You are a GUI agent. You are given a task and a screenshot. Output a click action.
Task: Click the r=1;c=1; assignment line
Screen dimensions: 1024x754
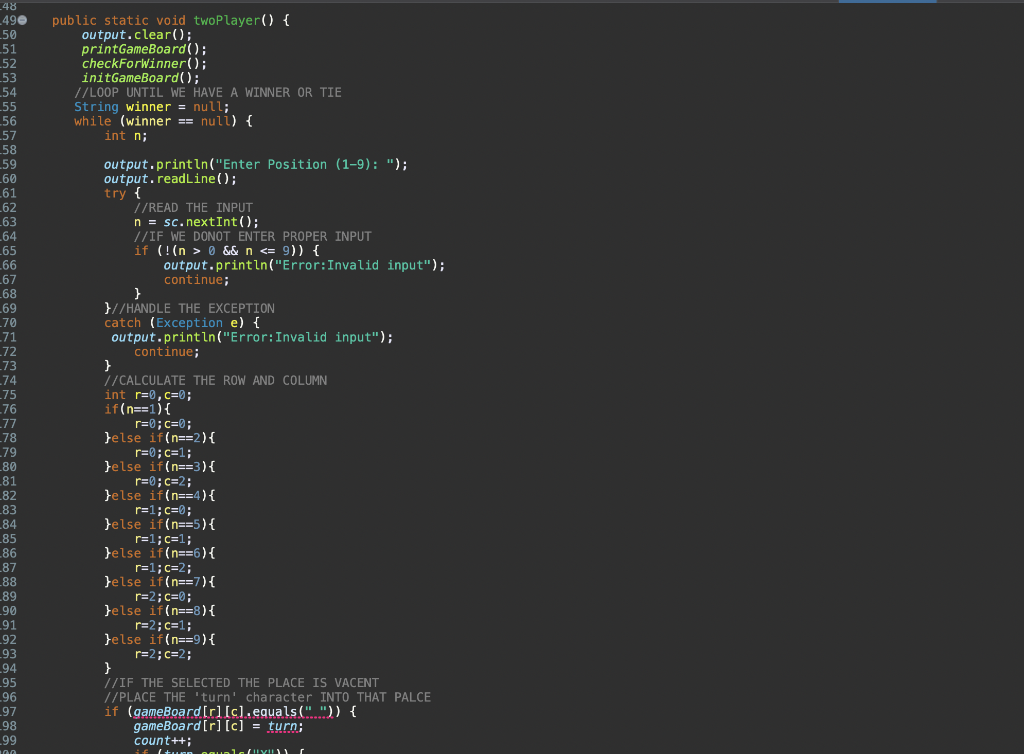[x=163, y=539]
